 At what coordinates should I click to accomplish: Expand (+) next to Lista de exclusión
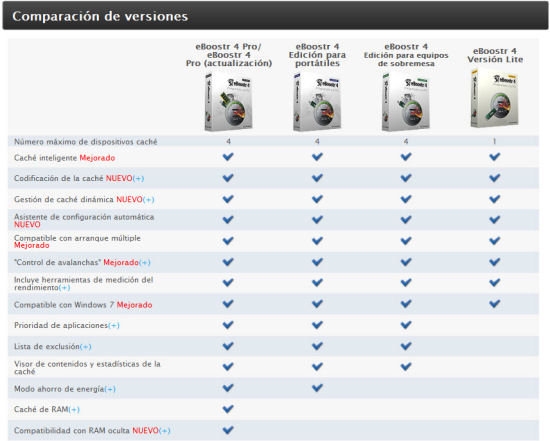pos(86,347)
